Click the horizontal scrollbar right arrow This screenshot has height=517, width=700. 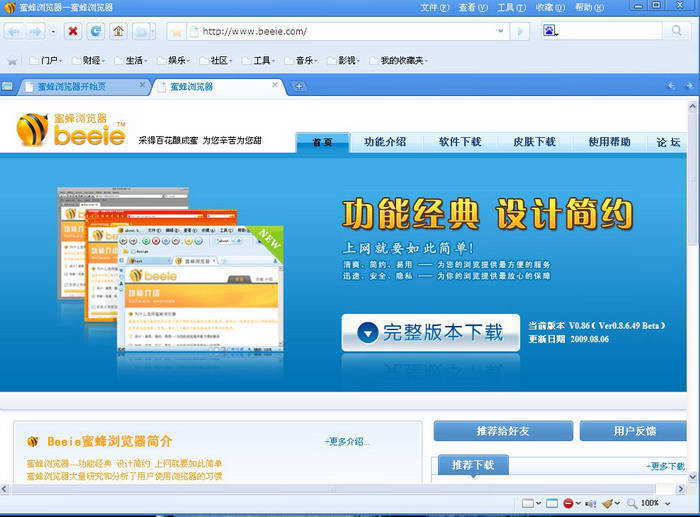coord(680,489)
